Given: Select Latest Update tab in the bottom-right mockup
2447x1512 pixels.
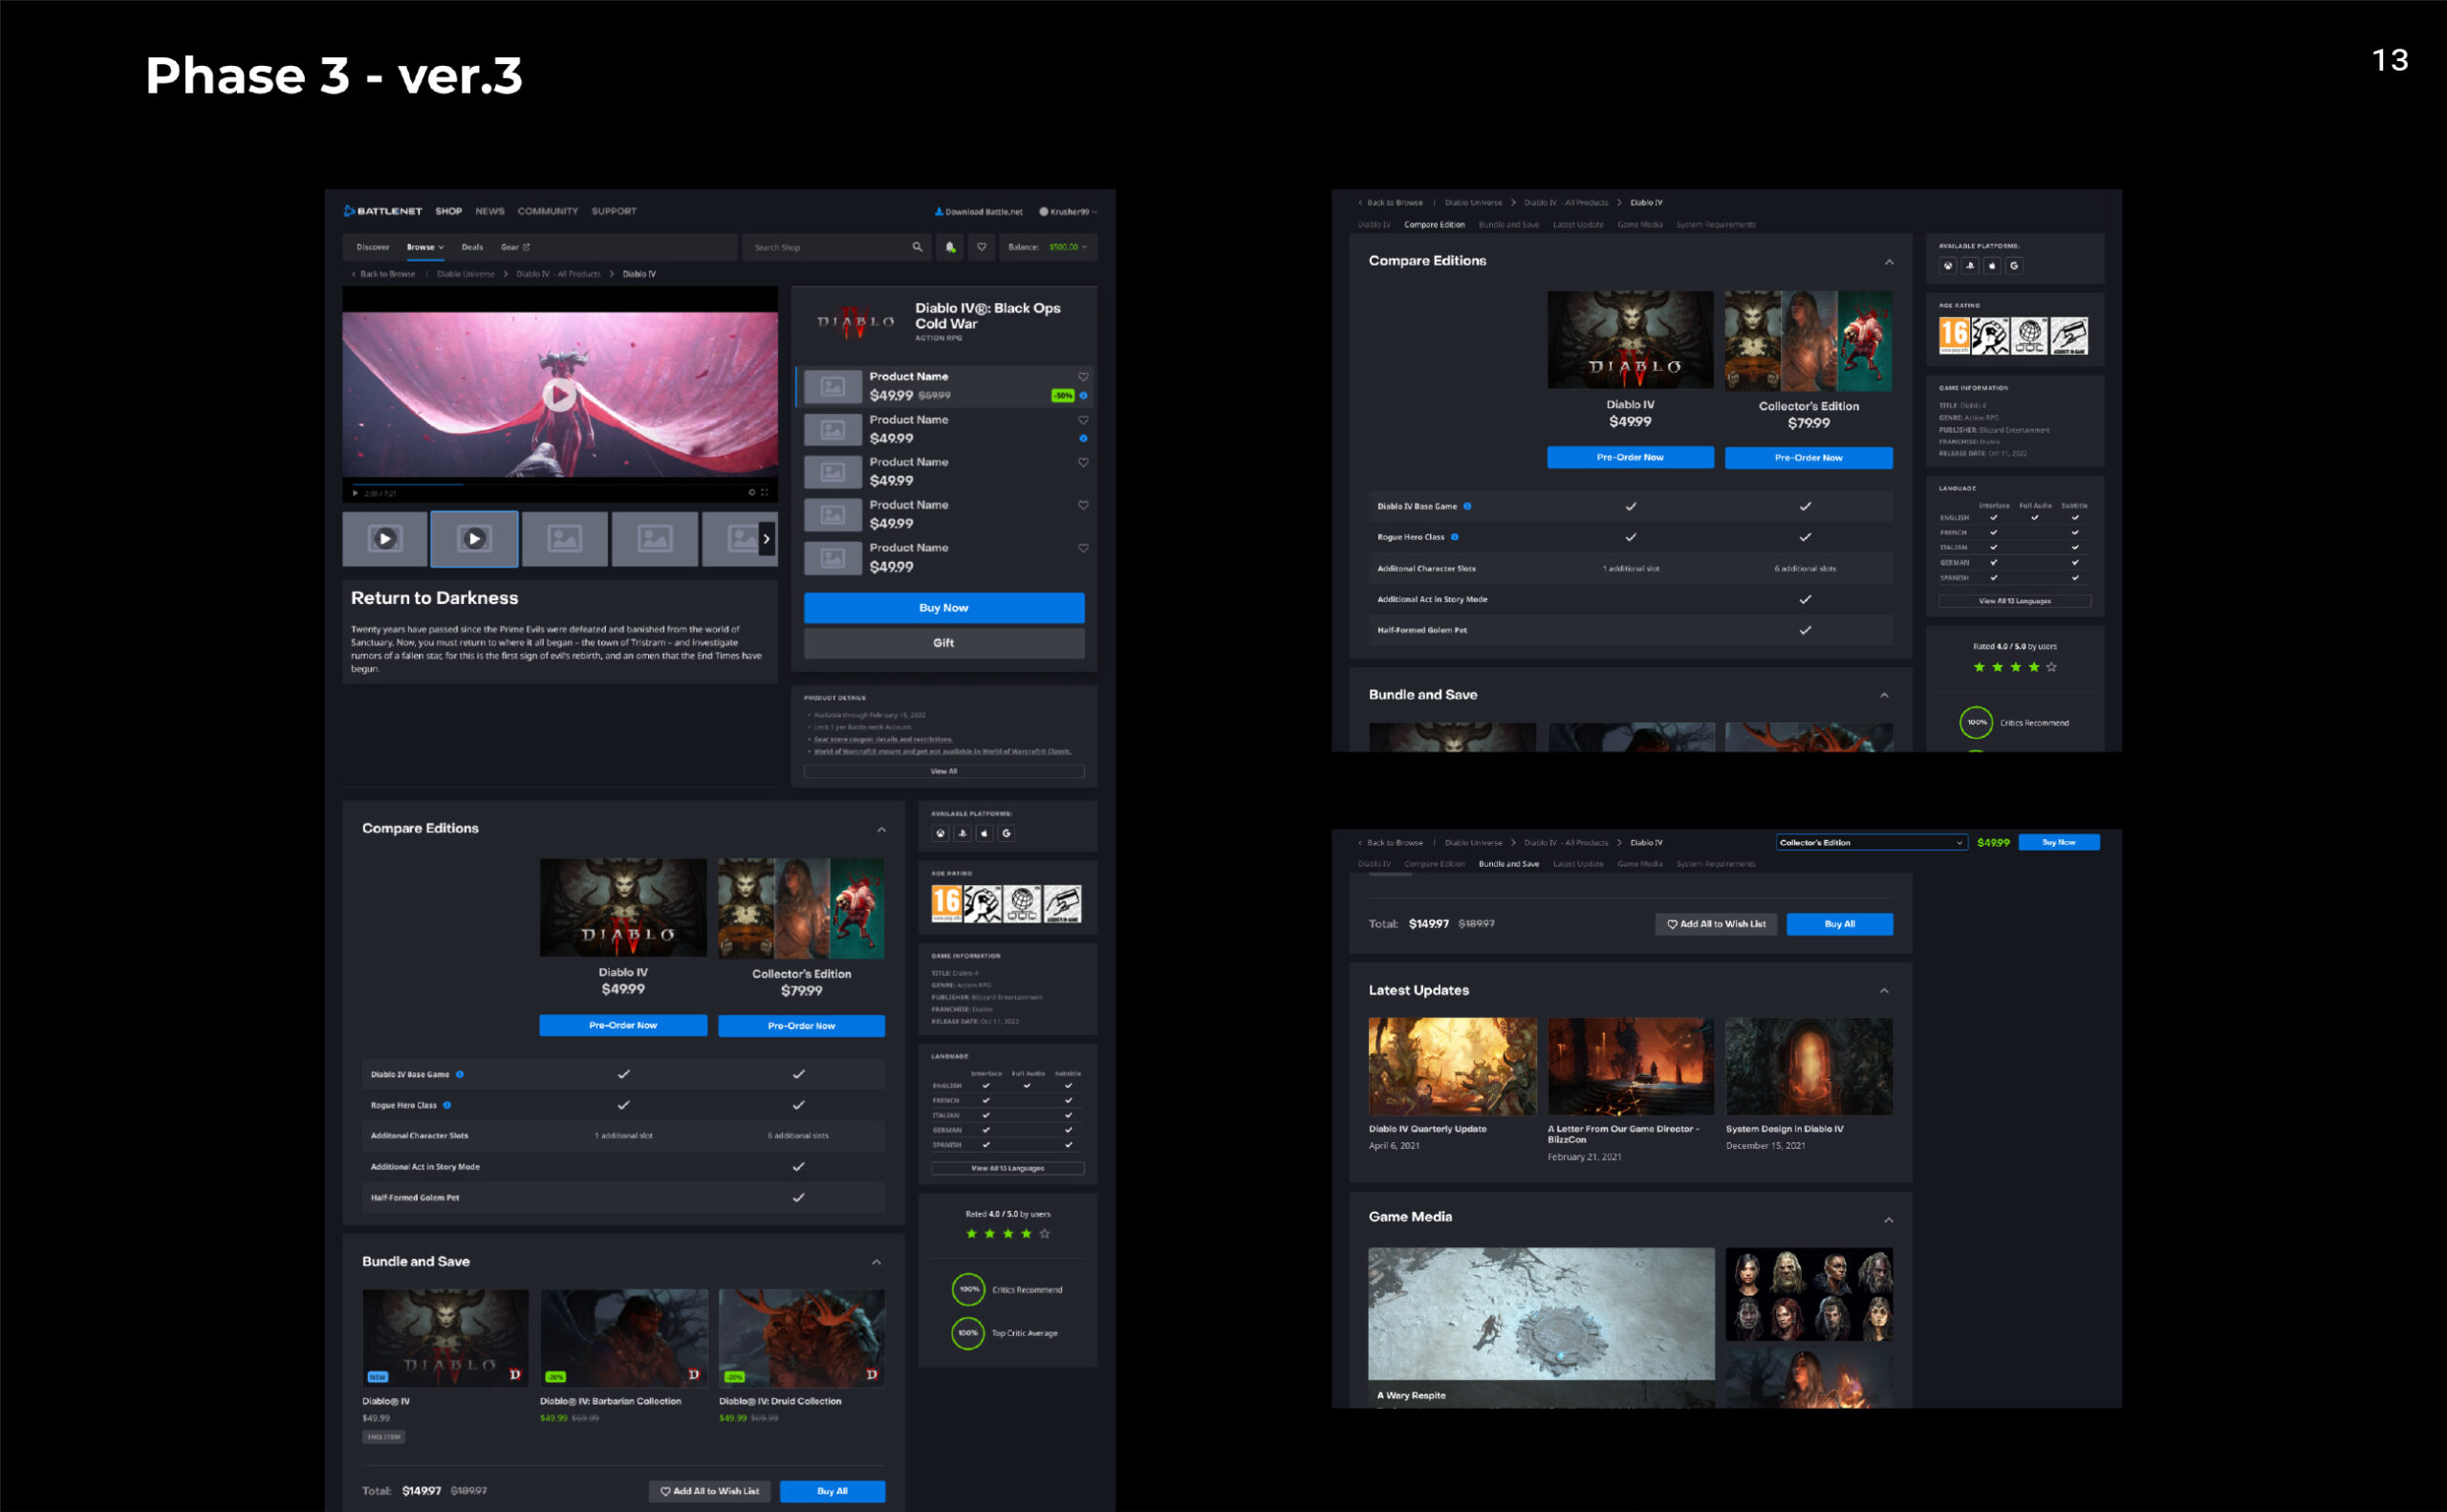Looking at the screenshot, I should (x=1578, y=863).
